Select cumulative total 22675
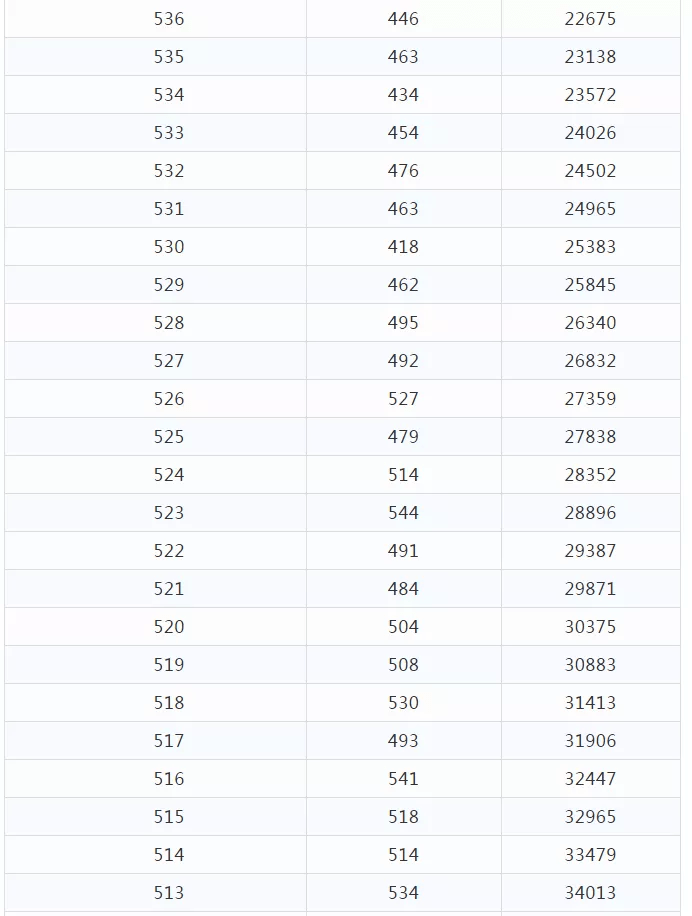 pyautogui.click(x=590, y=19)
